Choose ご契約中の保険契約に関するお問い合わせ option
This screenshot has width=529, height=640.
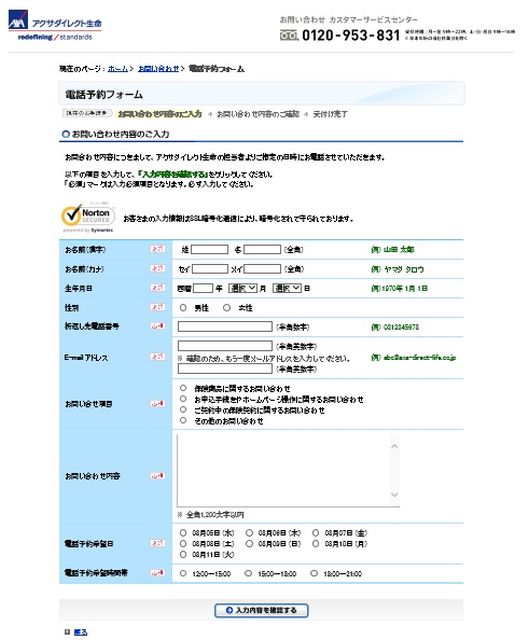click(183, 409)
